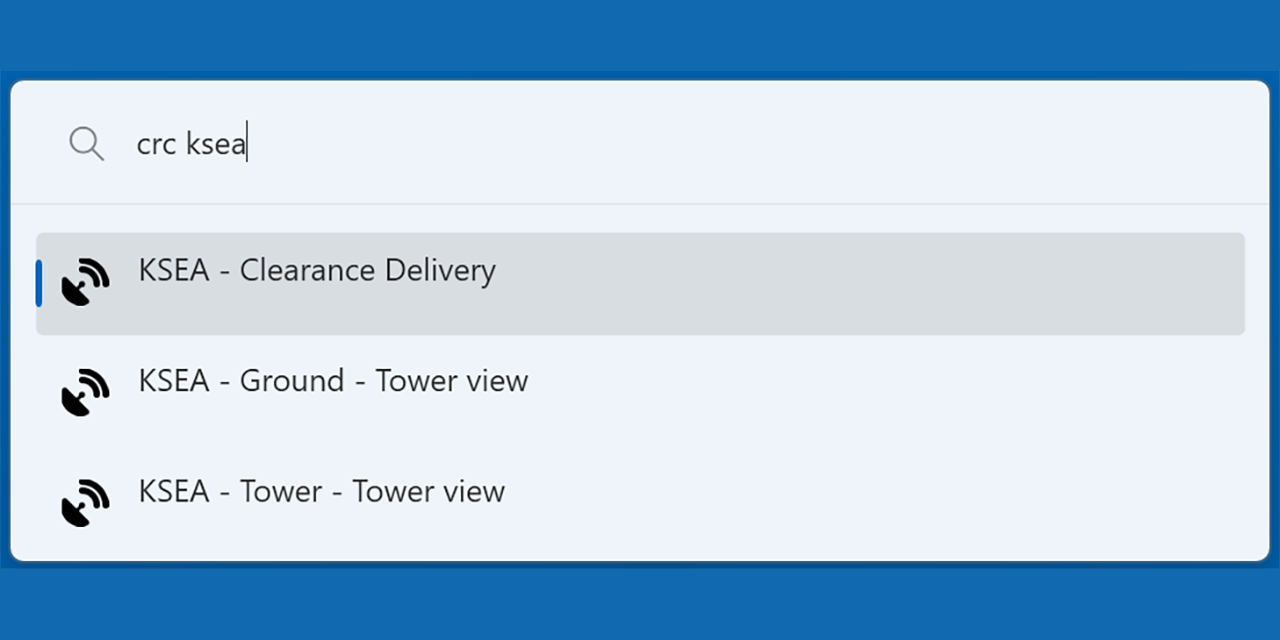Viewport: 1280px width, 640px height.
Task: Click the radar icon beside KSEA Tower
Action: [86, 503]
